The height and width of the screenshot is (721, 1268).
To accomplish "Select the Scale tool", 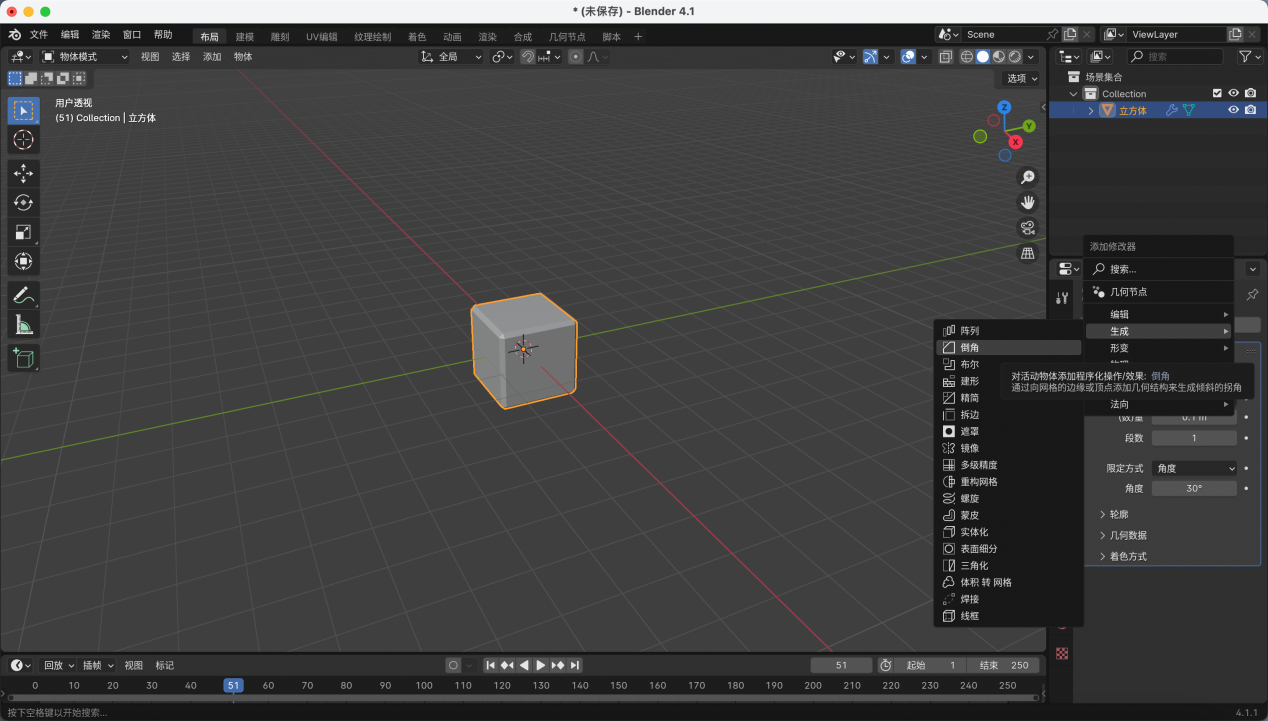I will [24, 232].
